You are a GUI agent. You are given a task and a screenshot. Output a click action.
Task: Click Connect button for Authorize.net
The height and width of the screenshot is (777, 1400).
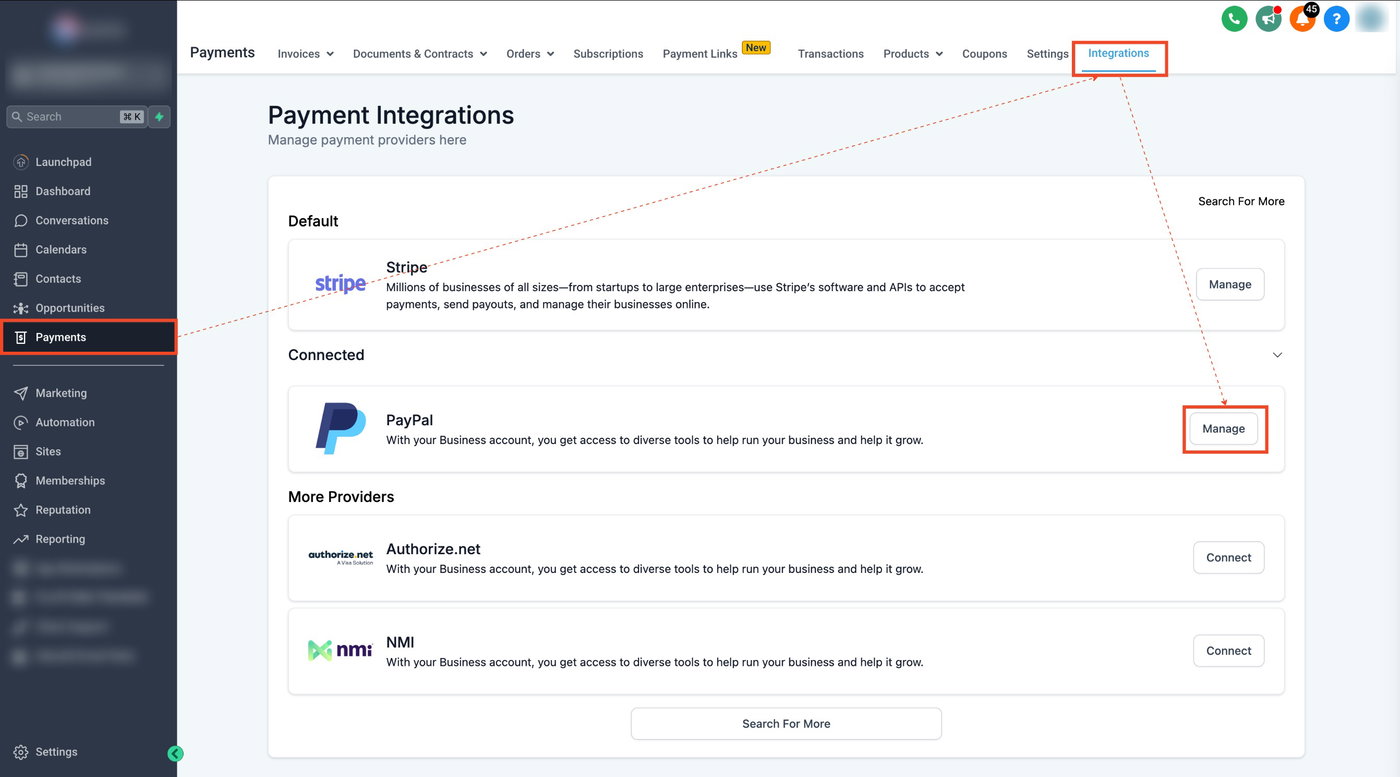click(1228, 558)
